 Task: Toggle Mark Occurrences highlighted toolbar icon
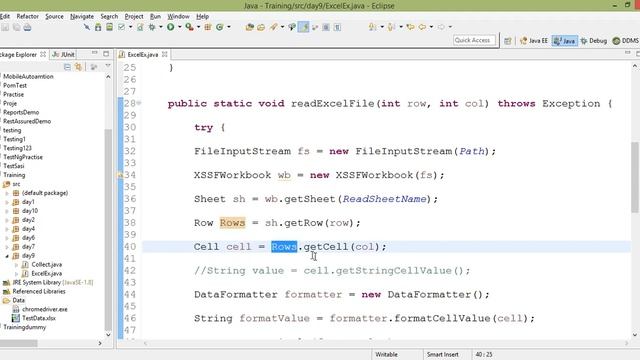[303, 27]
